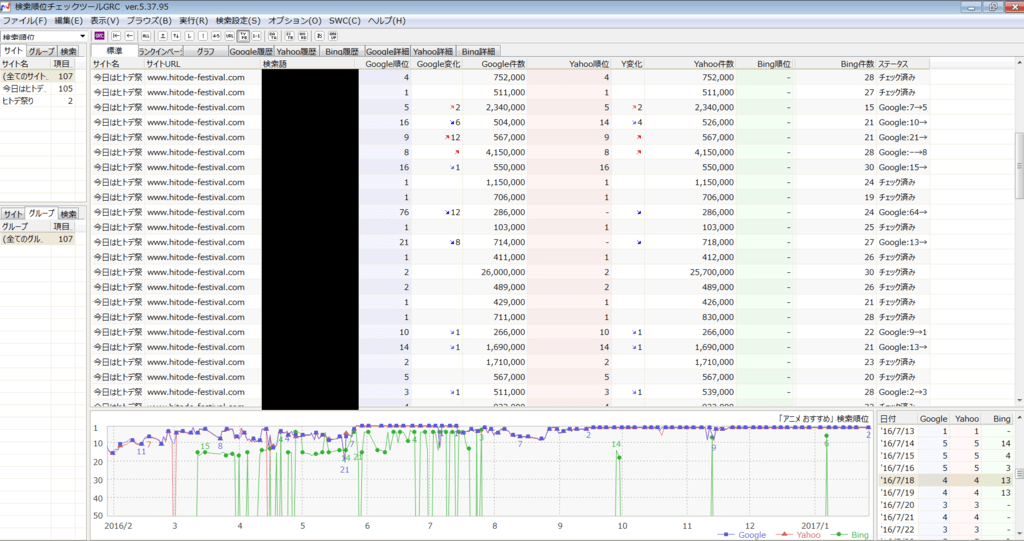This screenshot has height=541, width=1024.
Task: Open the Yahoo詳細 tab
Action: tap(435, 51)
